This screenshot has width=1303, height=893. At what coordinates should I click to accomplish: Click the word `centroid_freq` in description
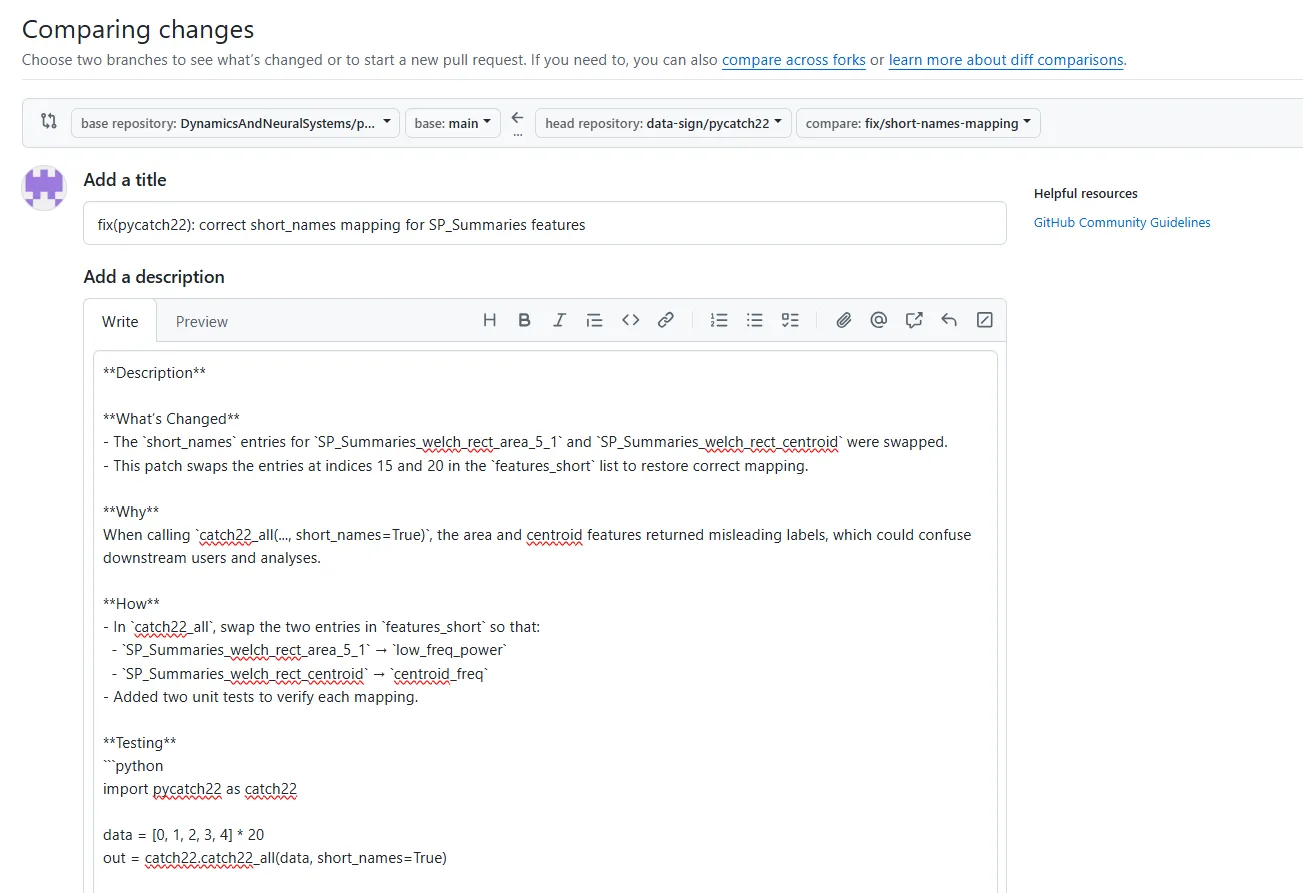click(438, 674)
